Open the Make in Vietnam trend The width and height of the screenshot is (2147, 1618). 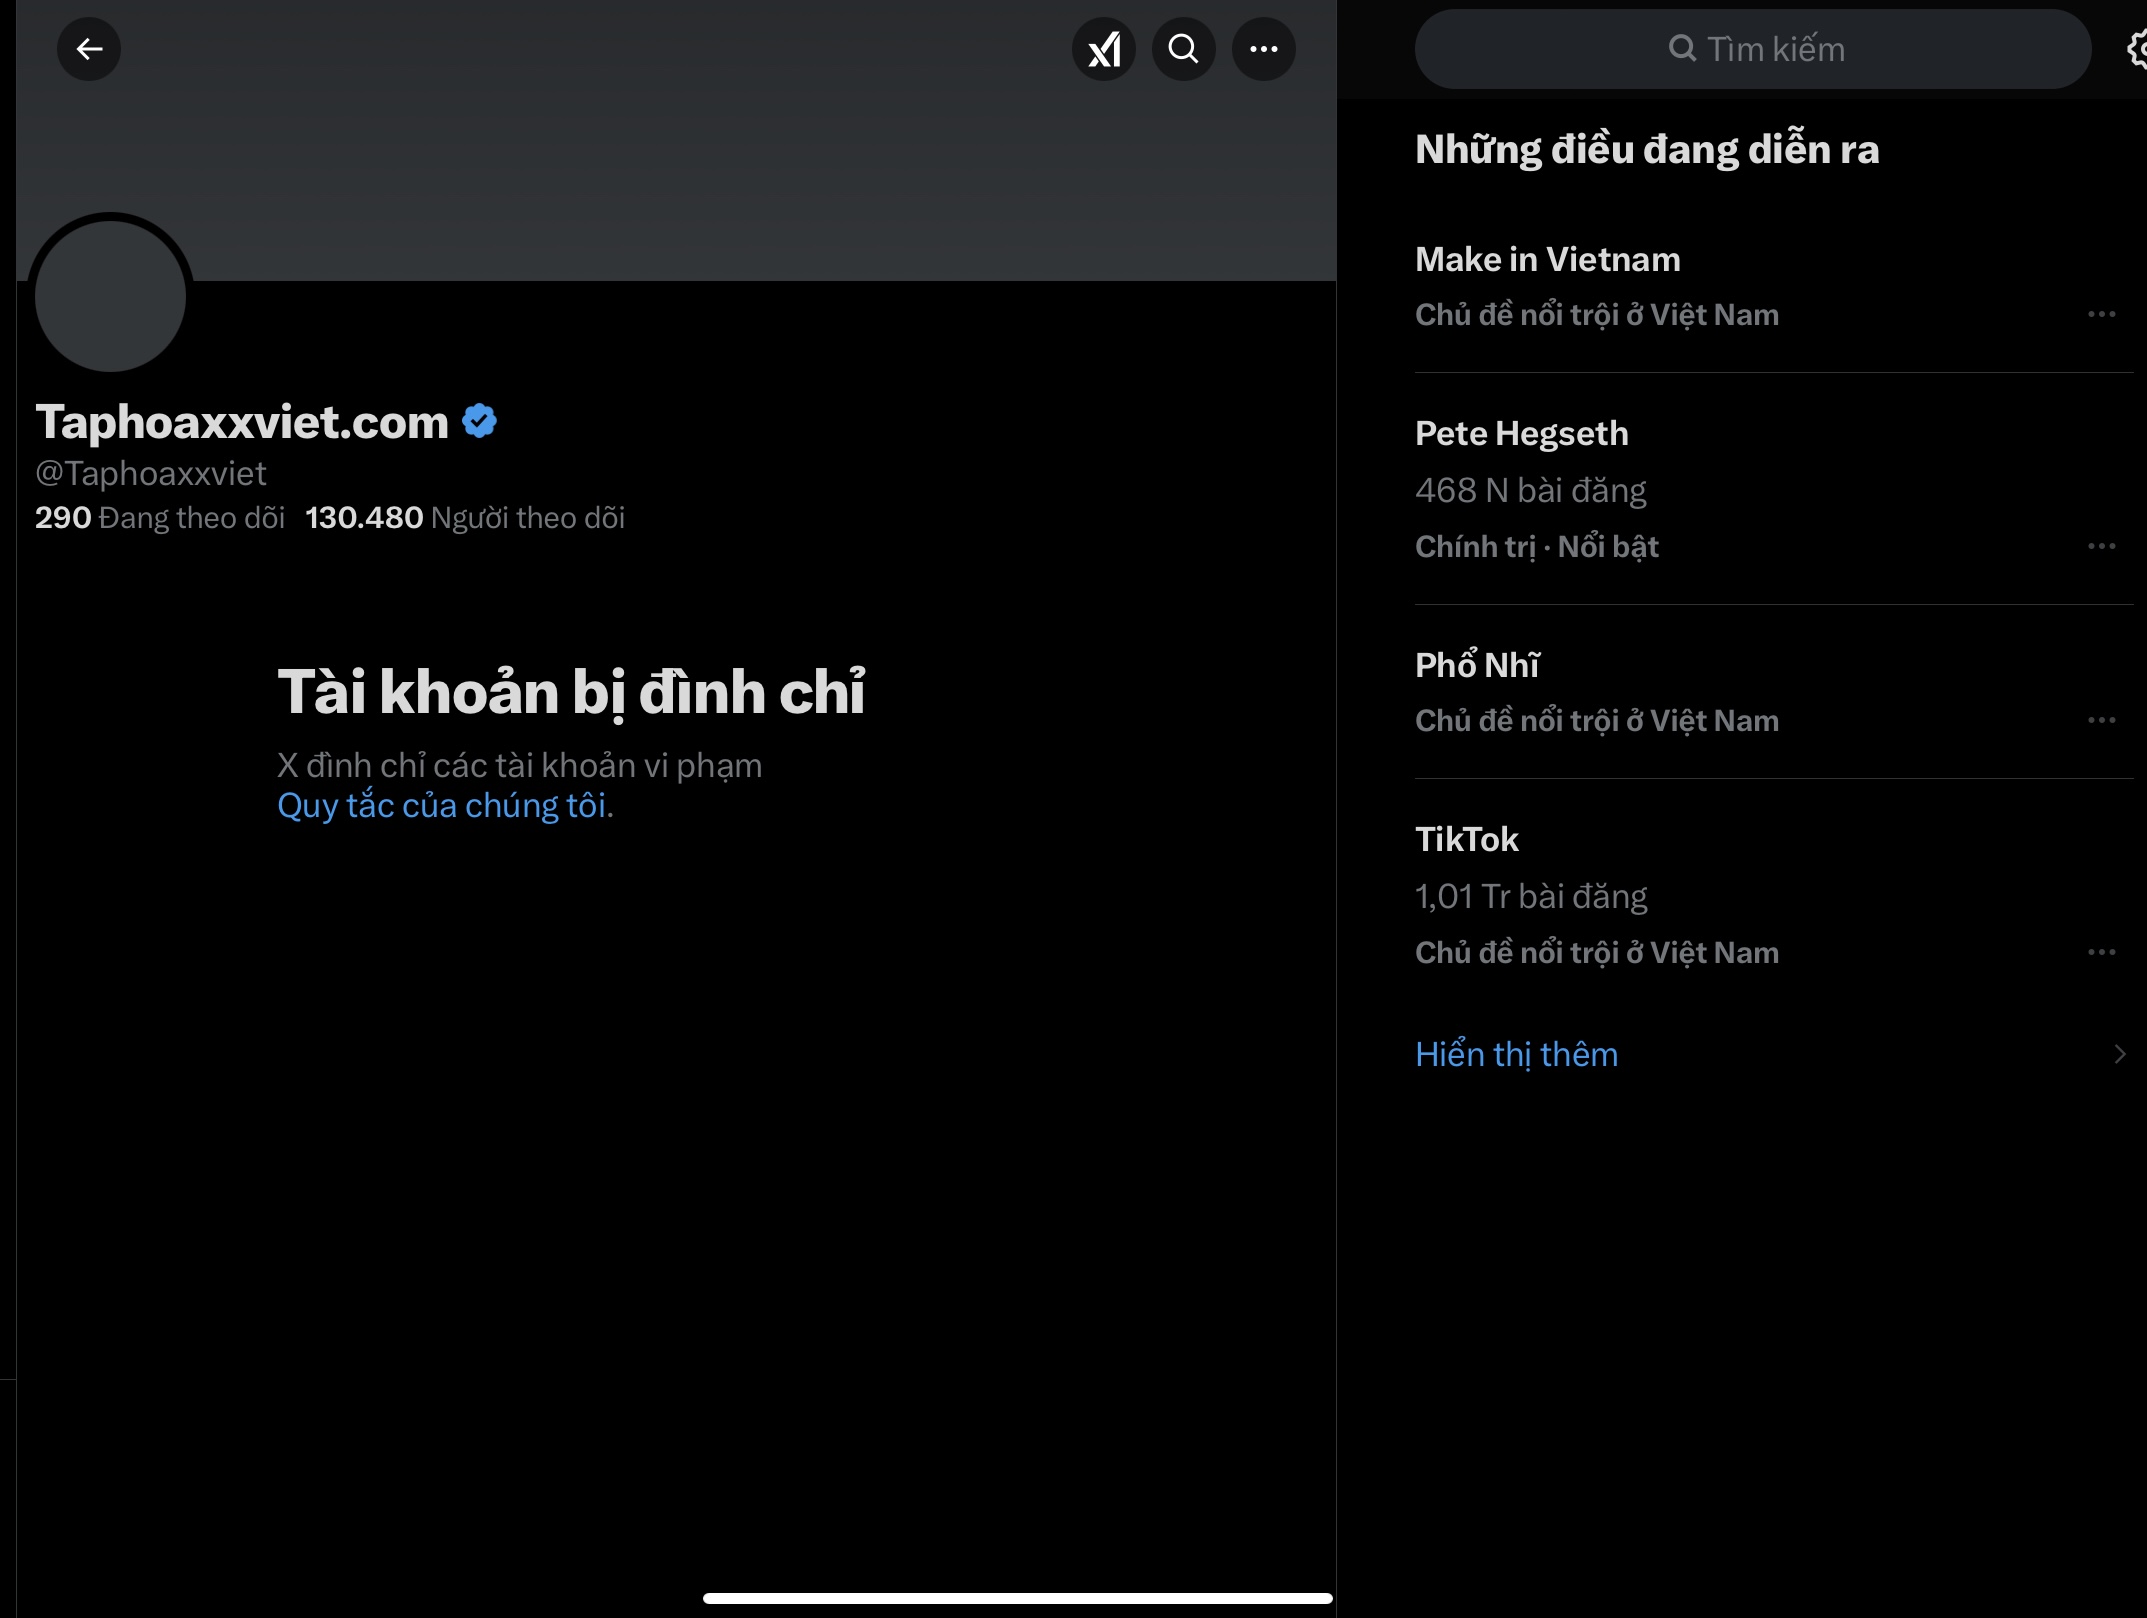pos(1547,260)
